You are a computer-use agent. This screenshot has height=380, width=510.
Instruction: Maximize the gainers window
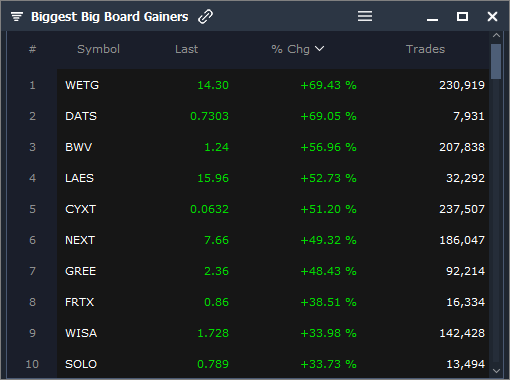tap(462, 16)
